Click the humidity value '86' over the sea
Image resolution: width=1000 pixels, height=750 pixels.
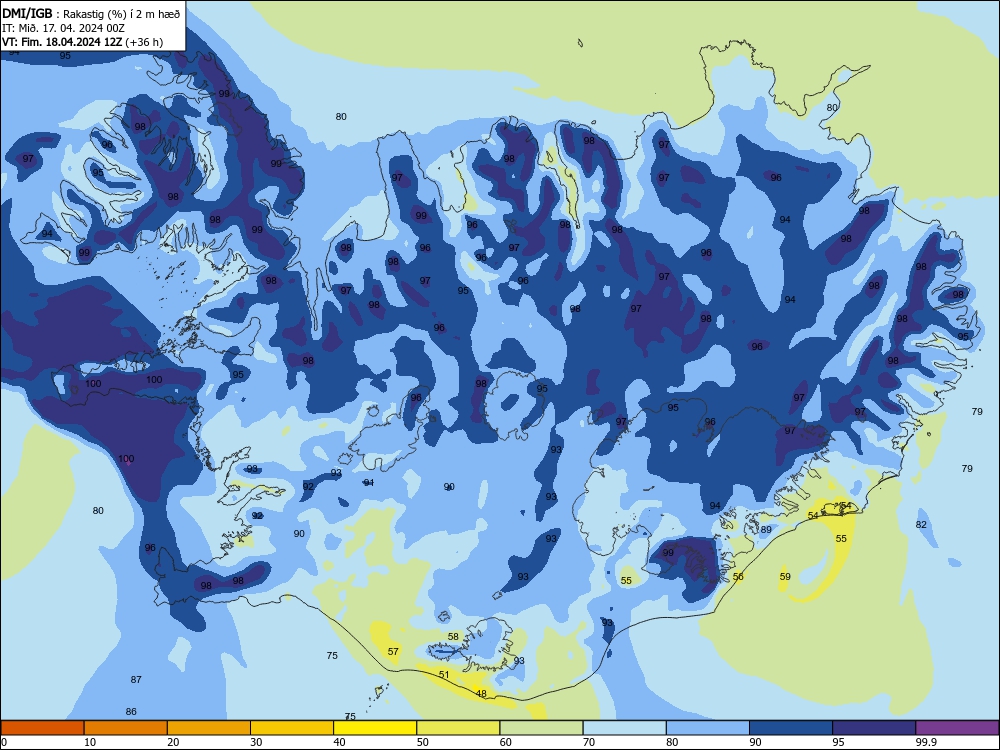[x=131, y=712]
